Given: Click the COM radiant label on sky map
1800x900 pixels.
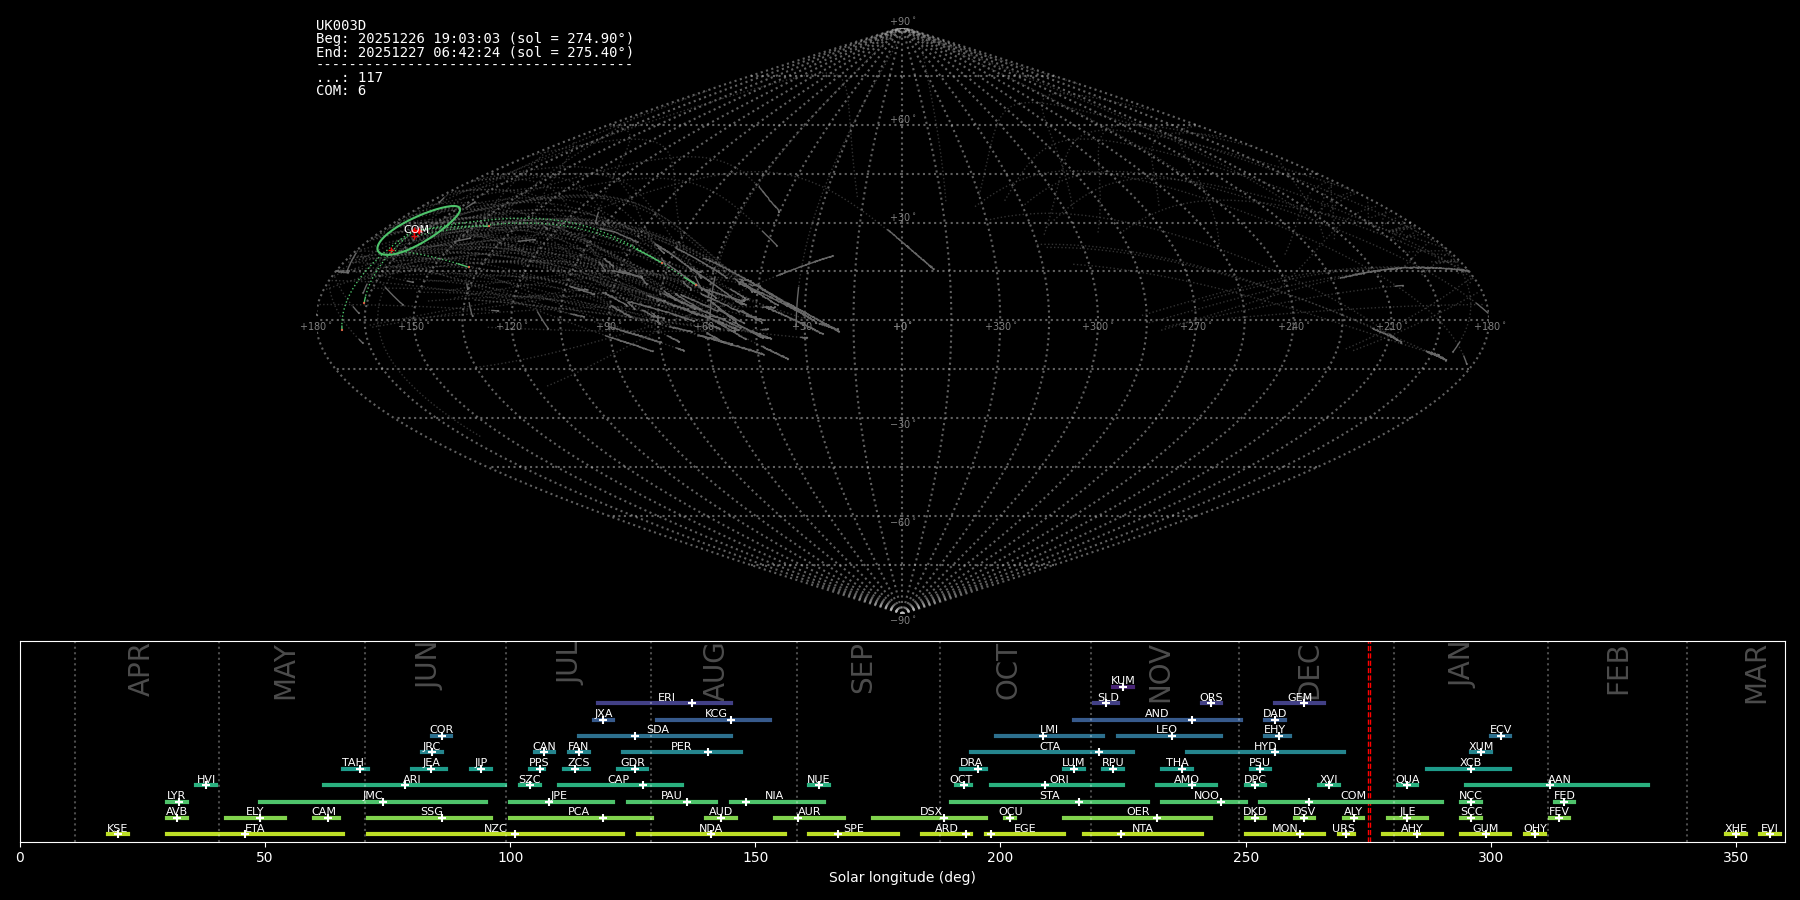Looking at the screenshot, I should coord(416,230).
